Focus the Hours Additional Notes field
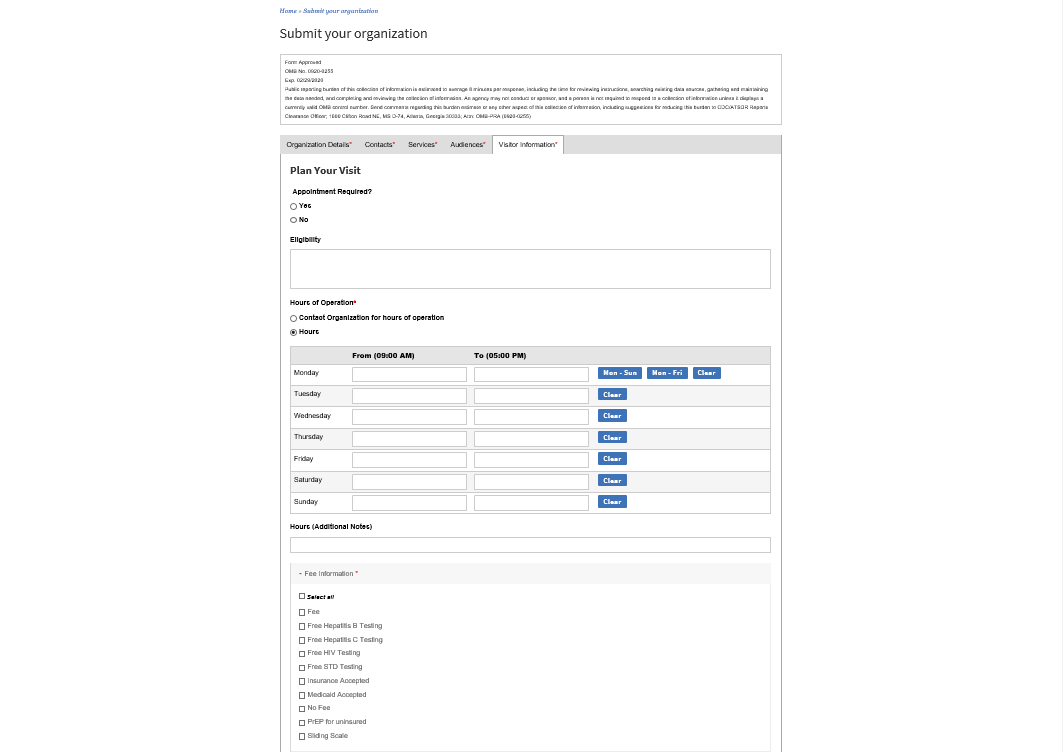The height and width of the screenshot is (752, 1063). pyautogui.click(x=530, y=545)
